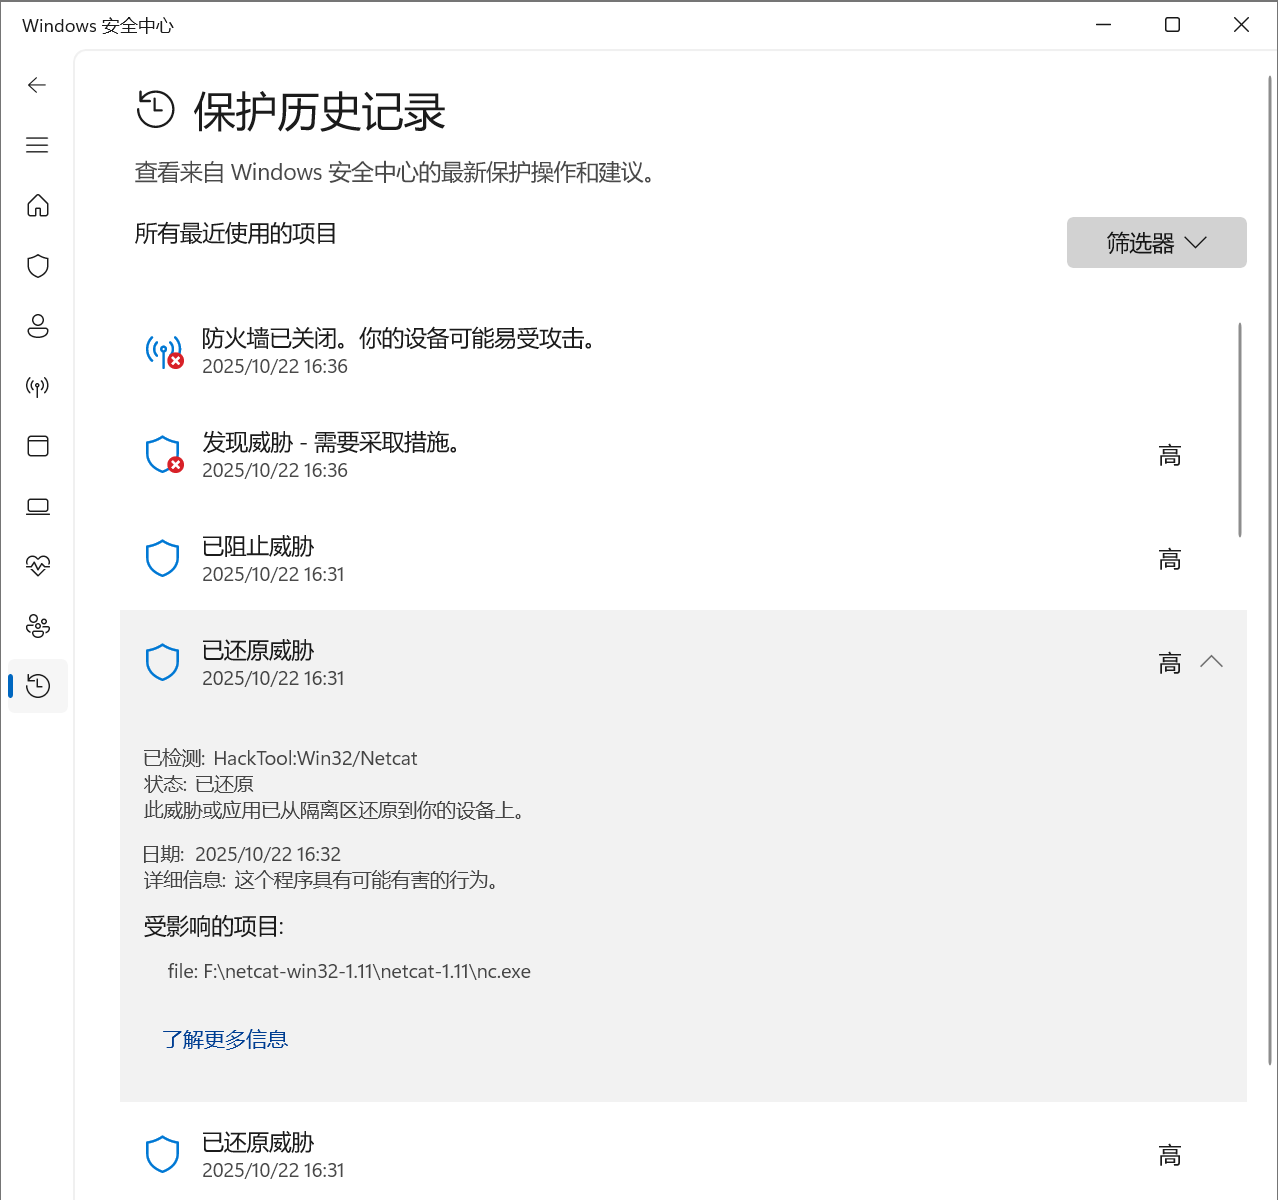Expand the 已阻止威胁 history entry
The height and width of the screenshot is (1200, 1278).
pyautogui.click(x=683, y=559)
